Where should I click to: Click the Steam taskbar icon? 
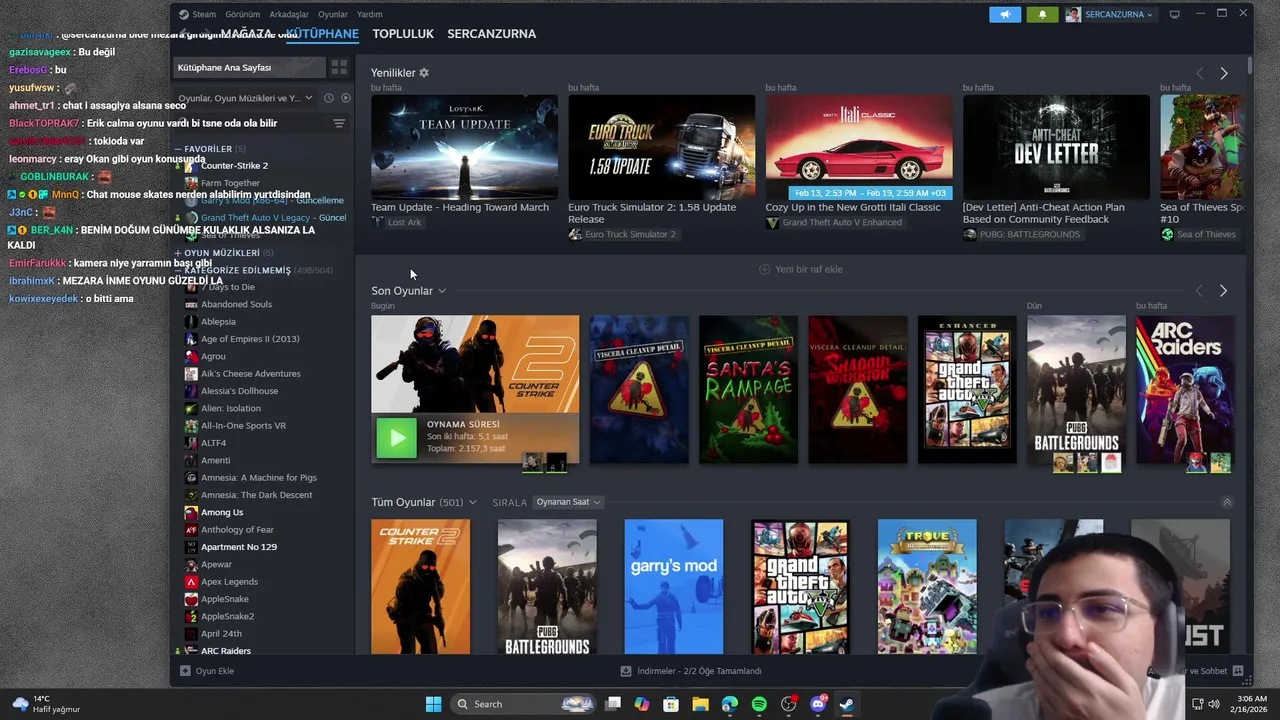847,704
